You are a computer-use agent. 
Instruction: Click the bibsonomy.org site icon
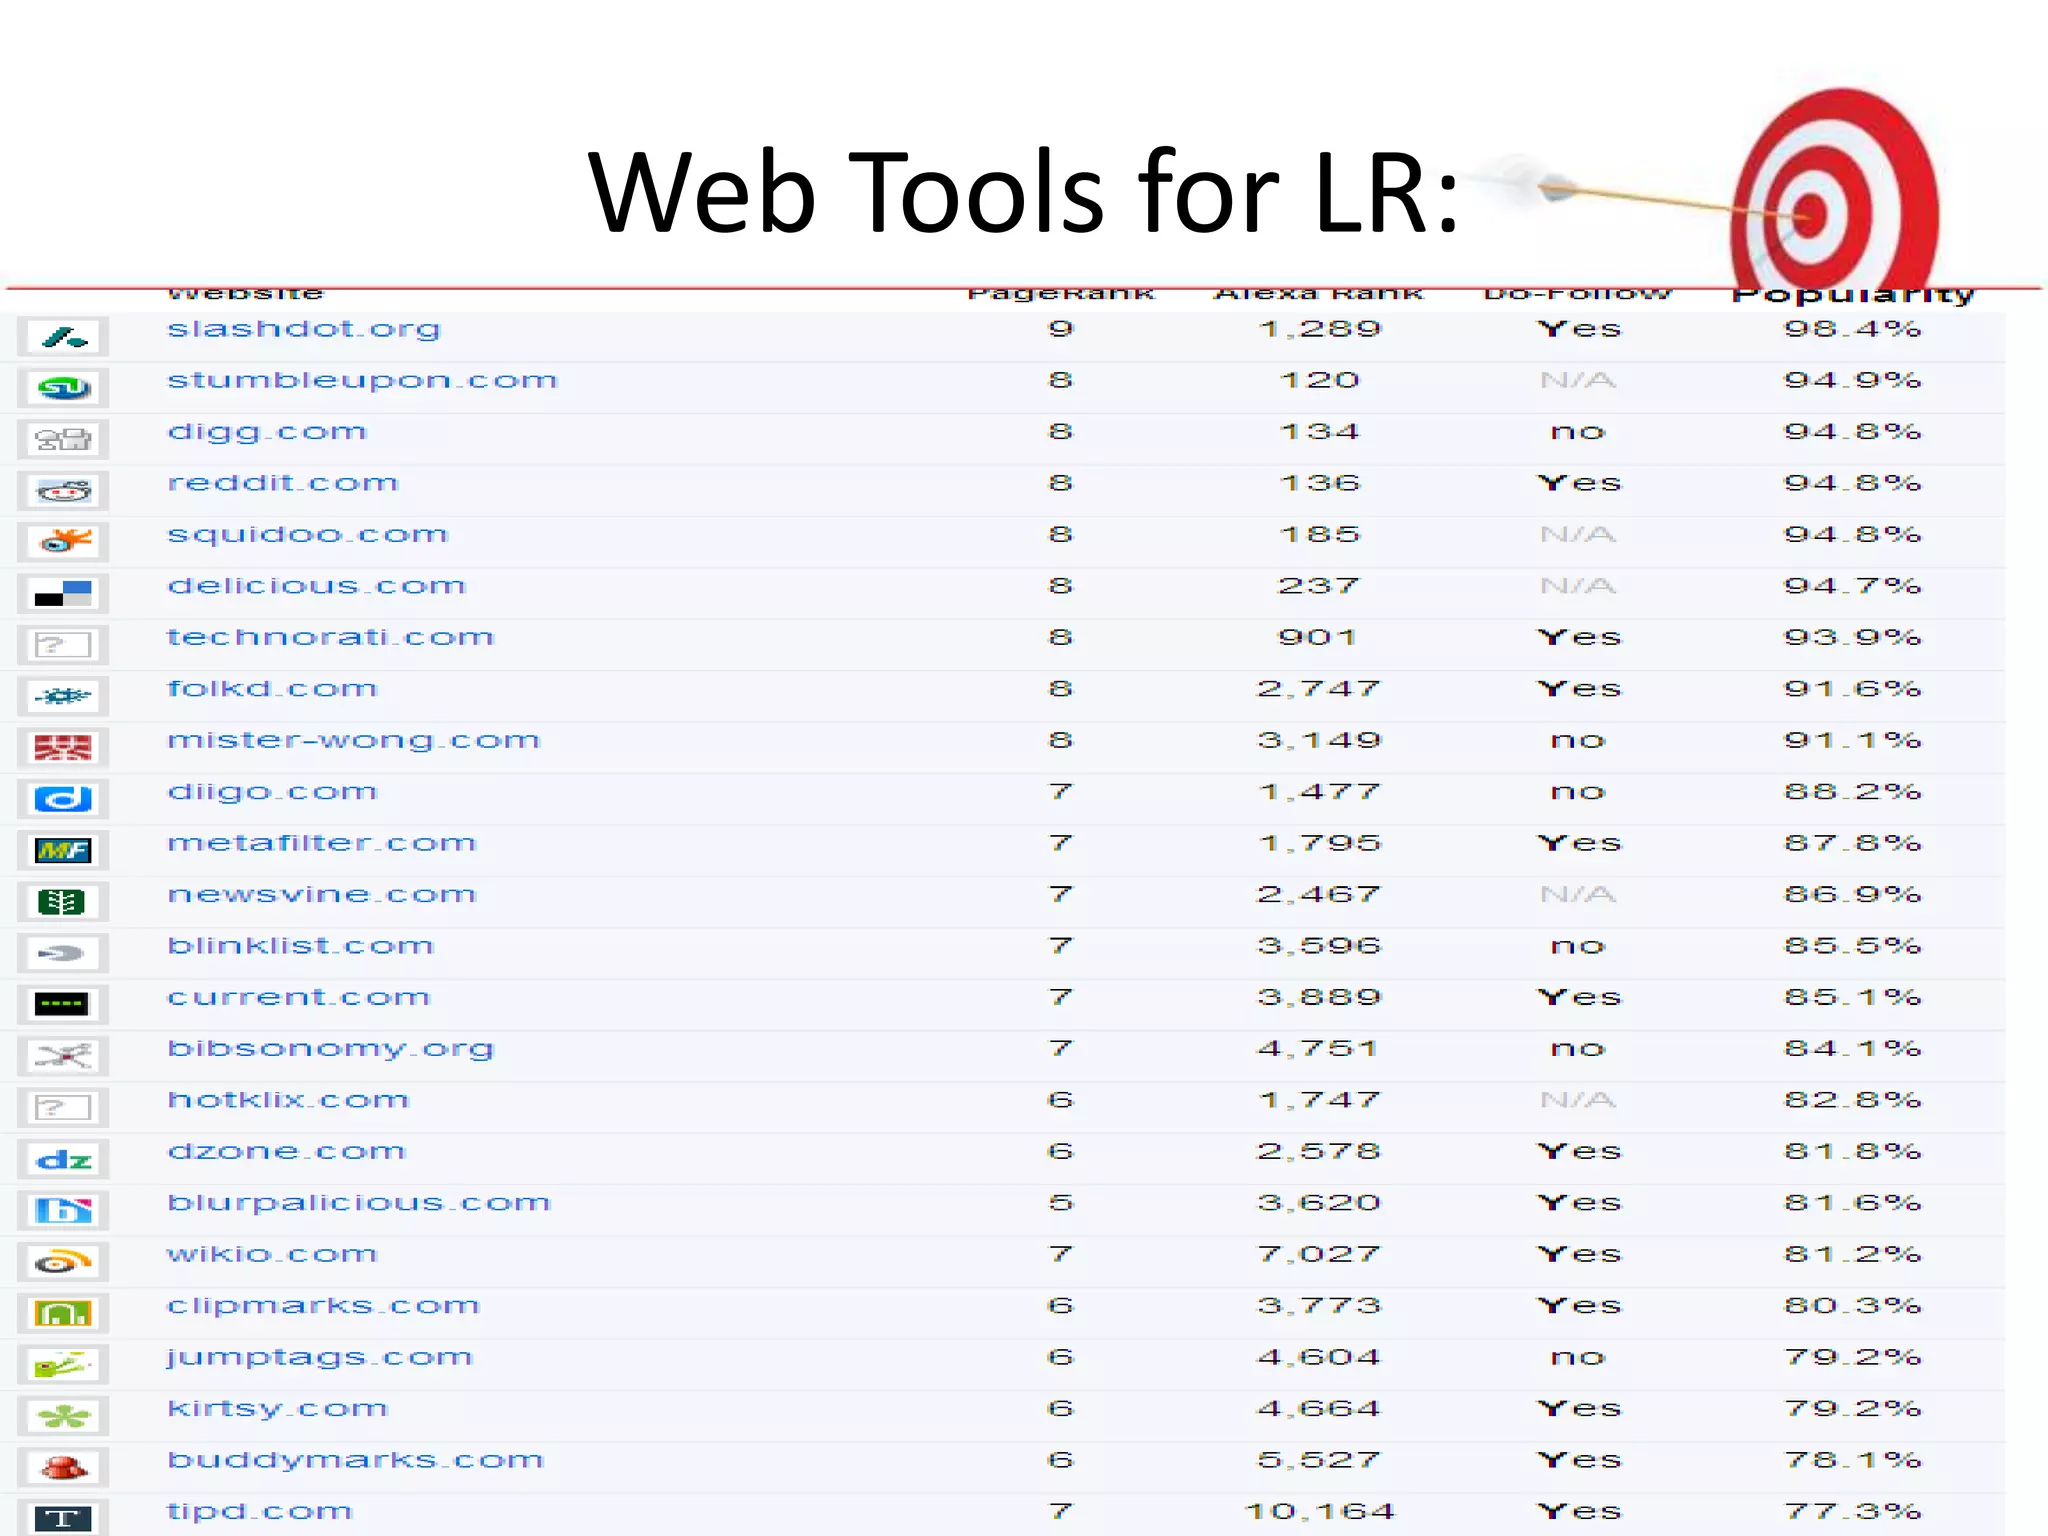click(63, 1056)
